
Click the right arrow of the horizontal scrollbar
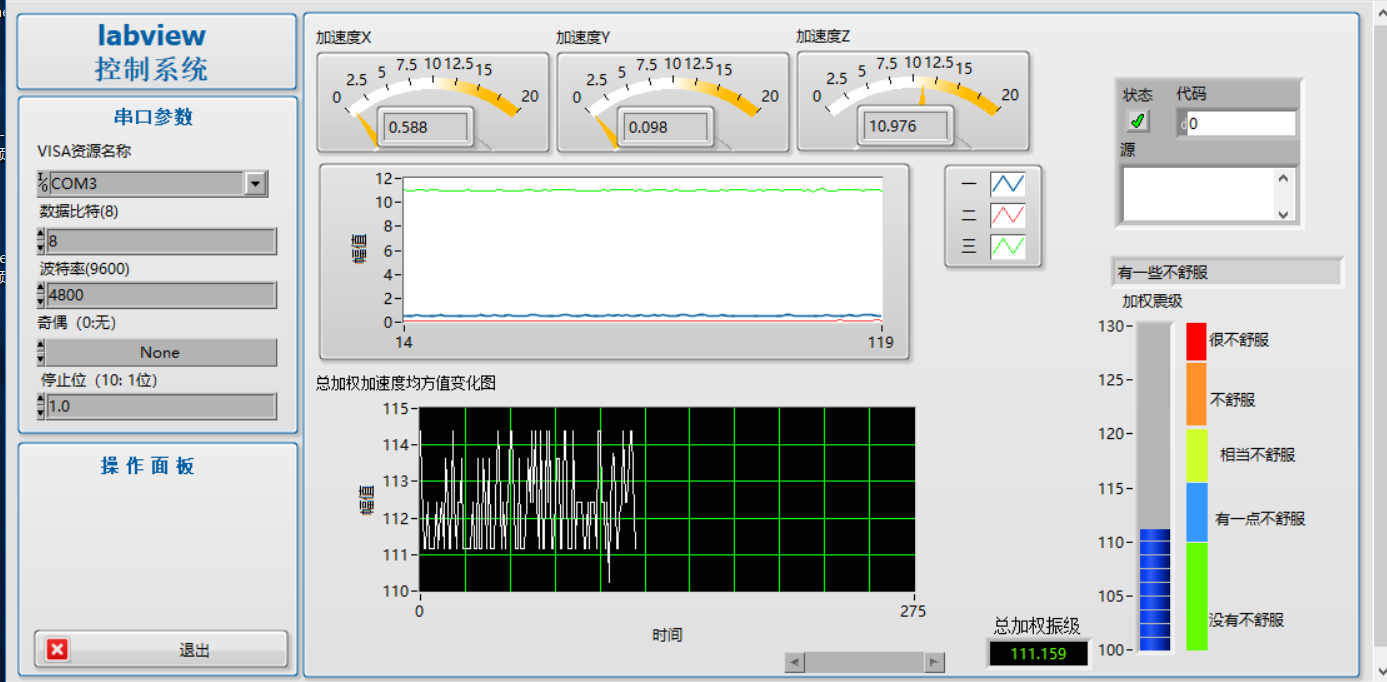934,662
